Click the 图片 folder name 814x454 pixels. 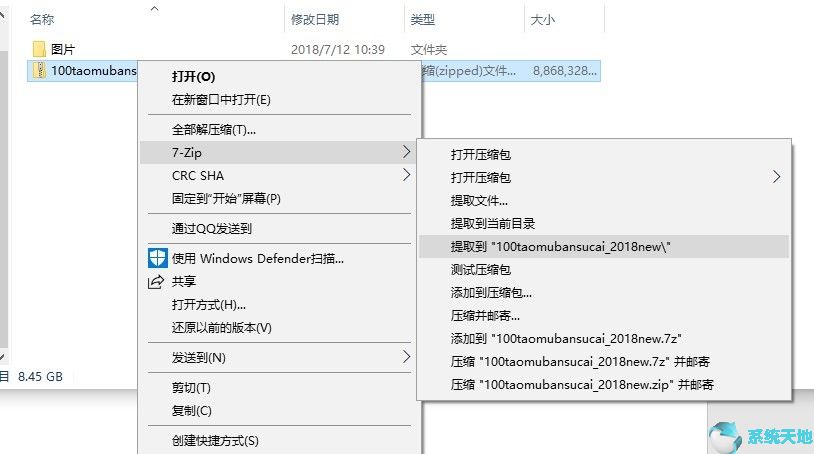(63, 50)
